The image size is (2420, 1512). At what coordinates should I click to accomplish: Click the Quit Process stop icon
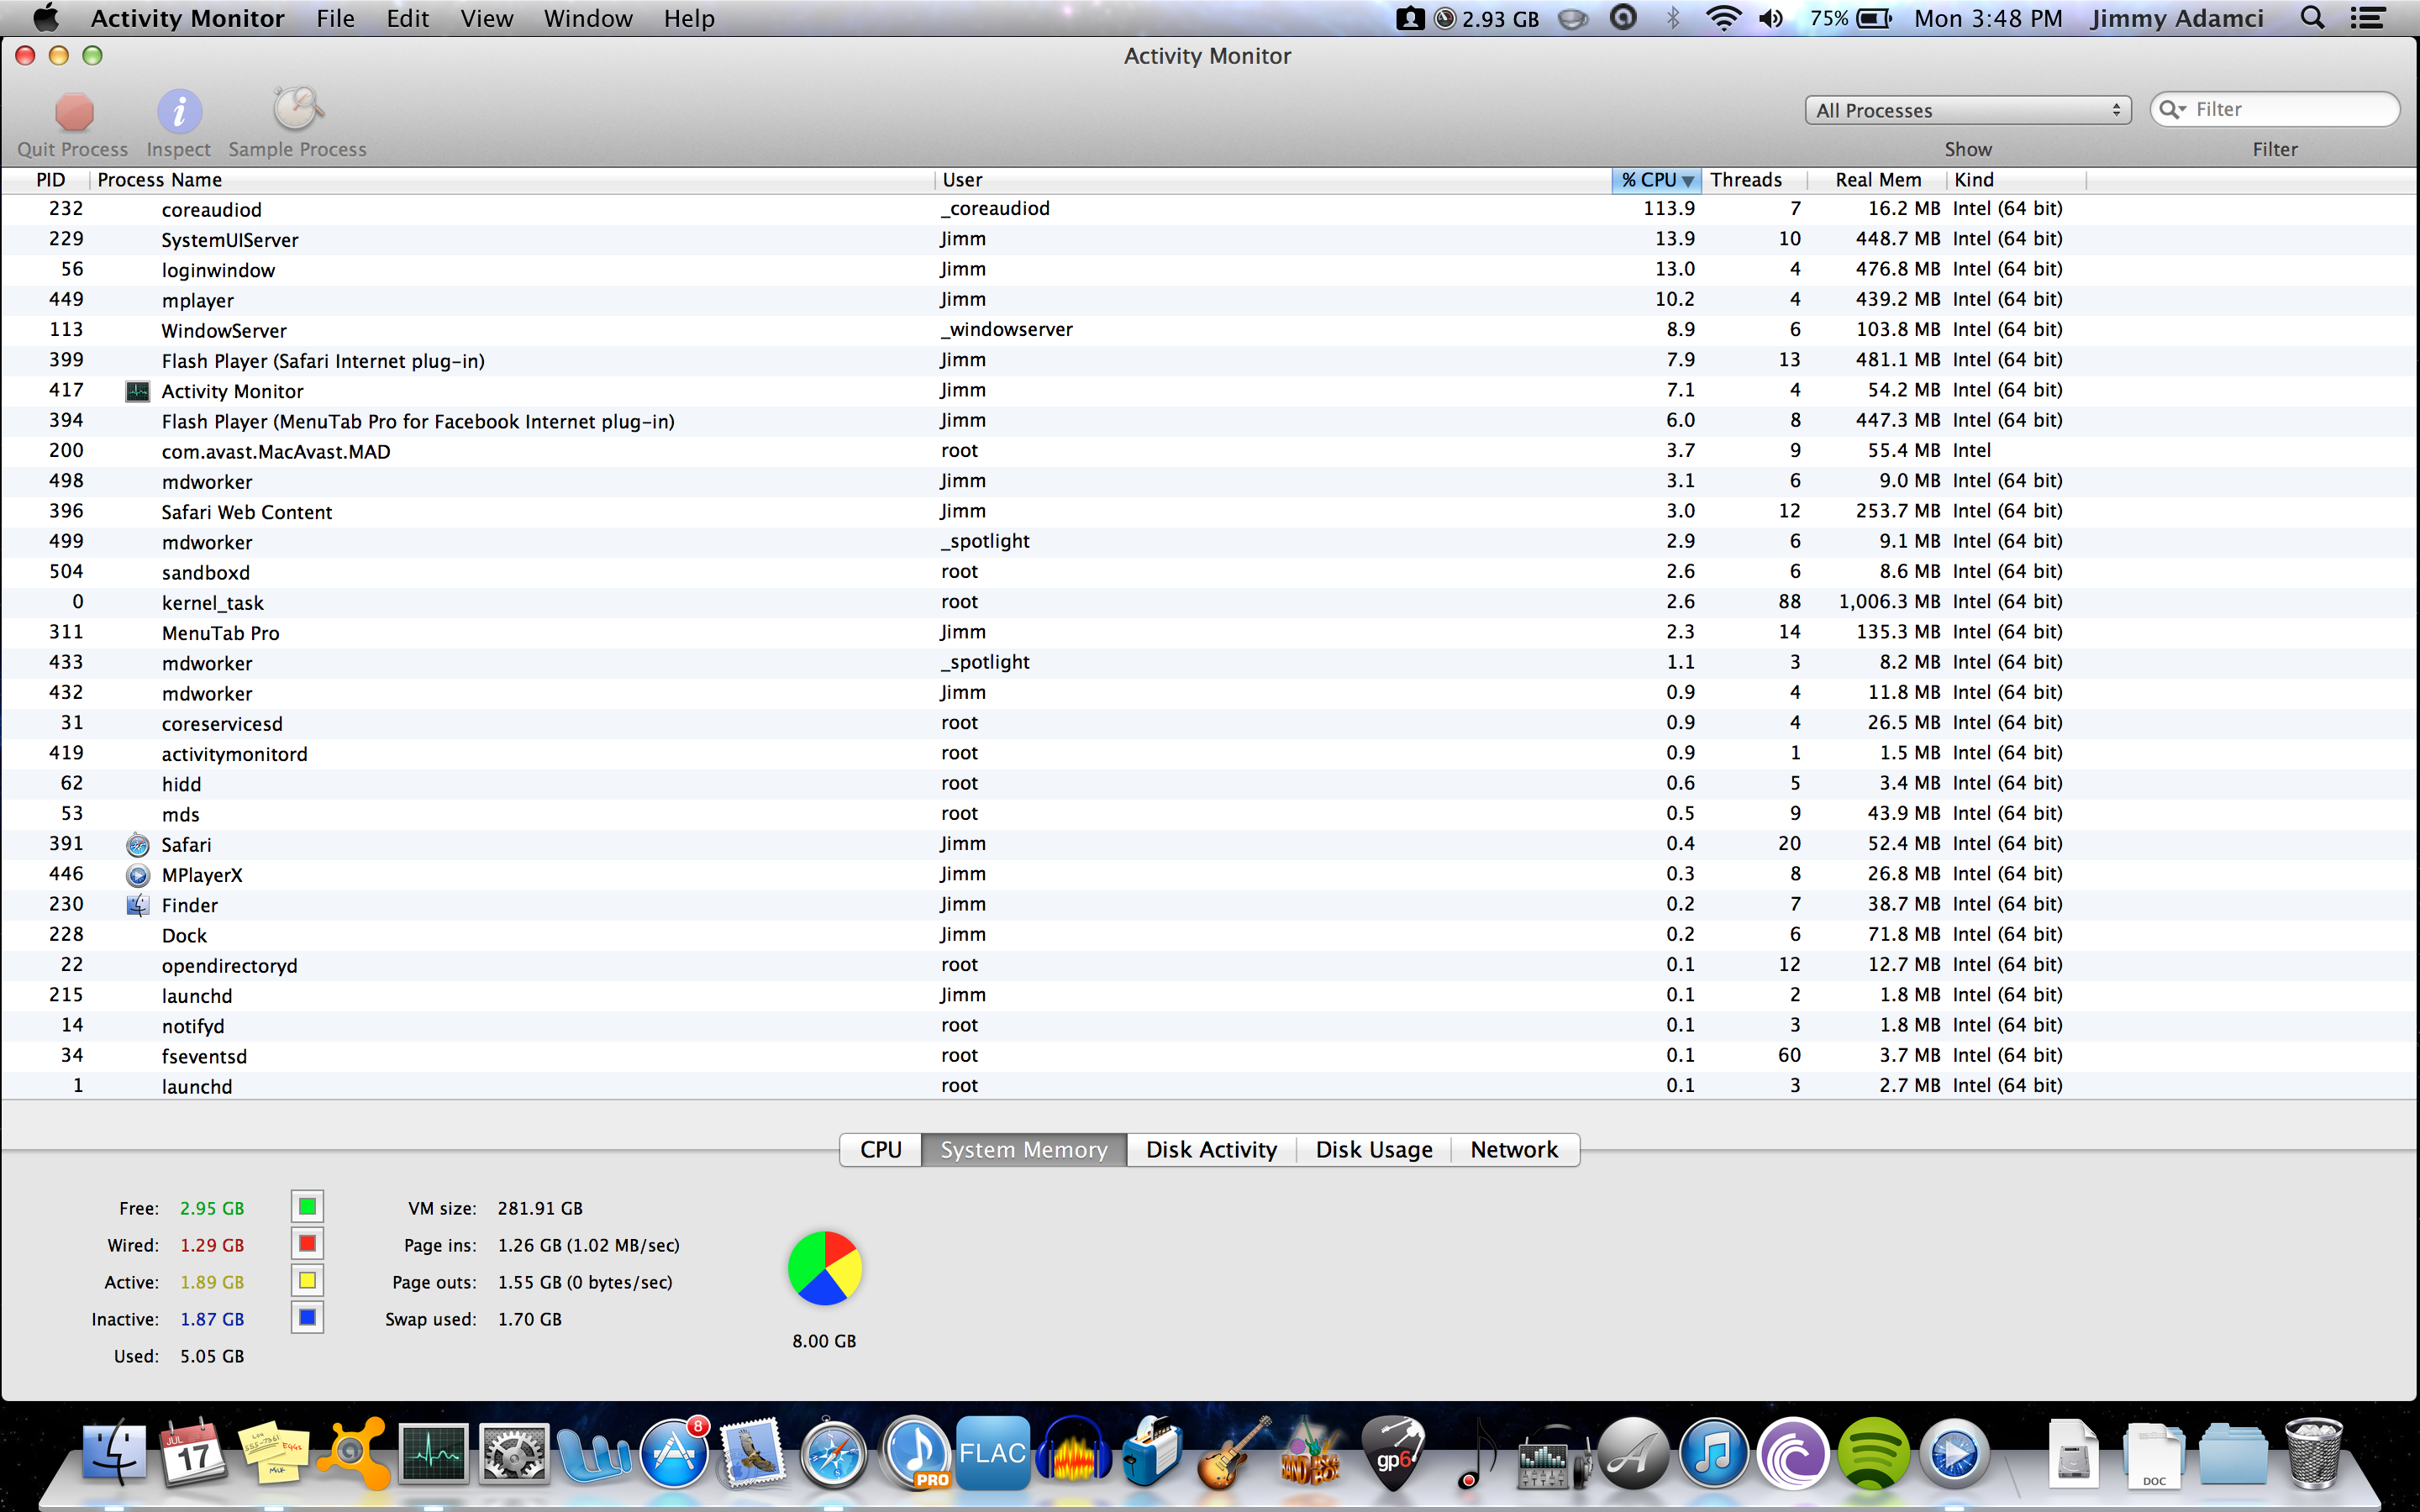click(x=74, y=111)
